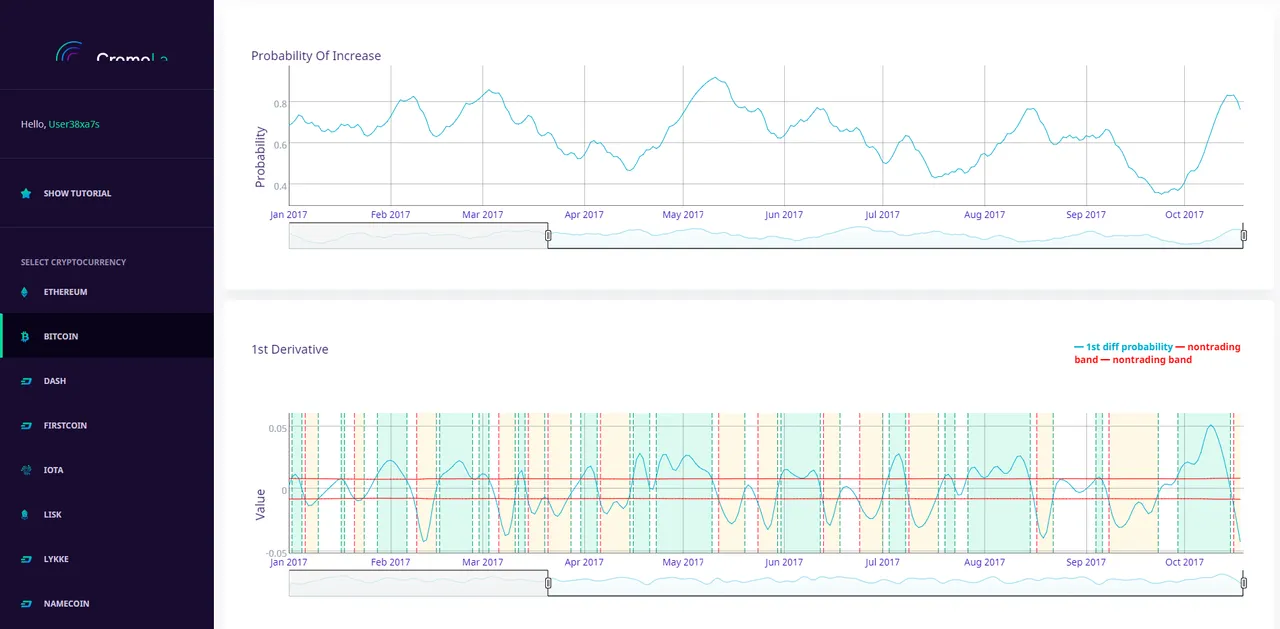Click right range slider handle of Derivative chart

click(x=1244, y=583)
